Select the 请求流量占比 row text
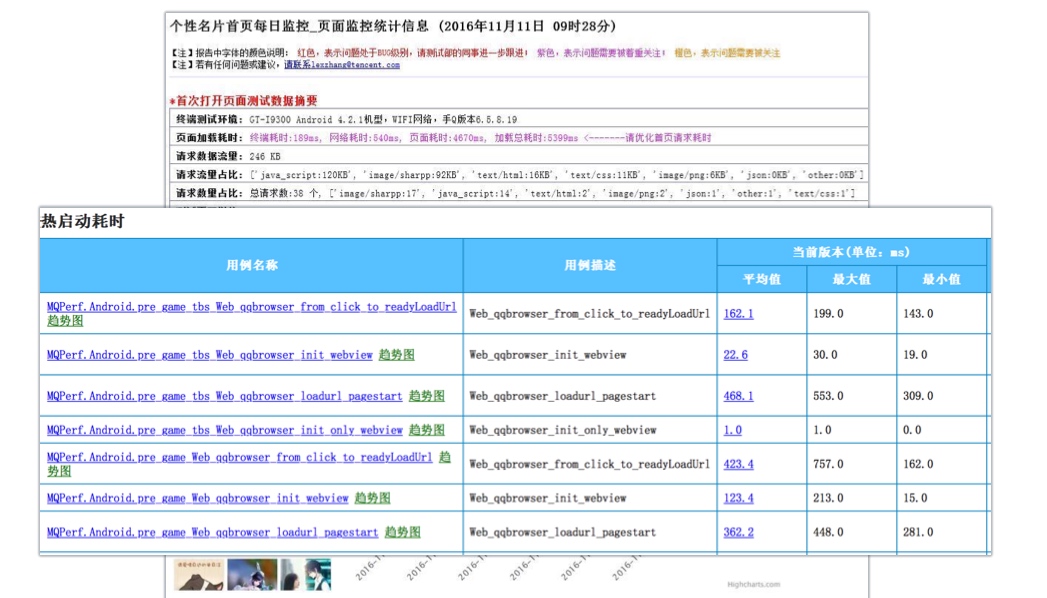 [557, 175]
